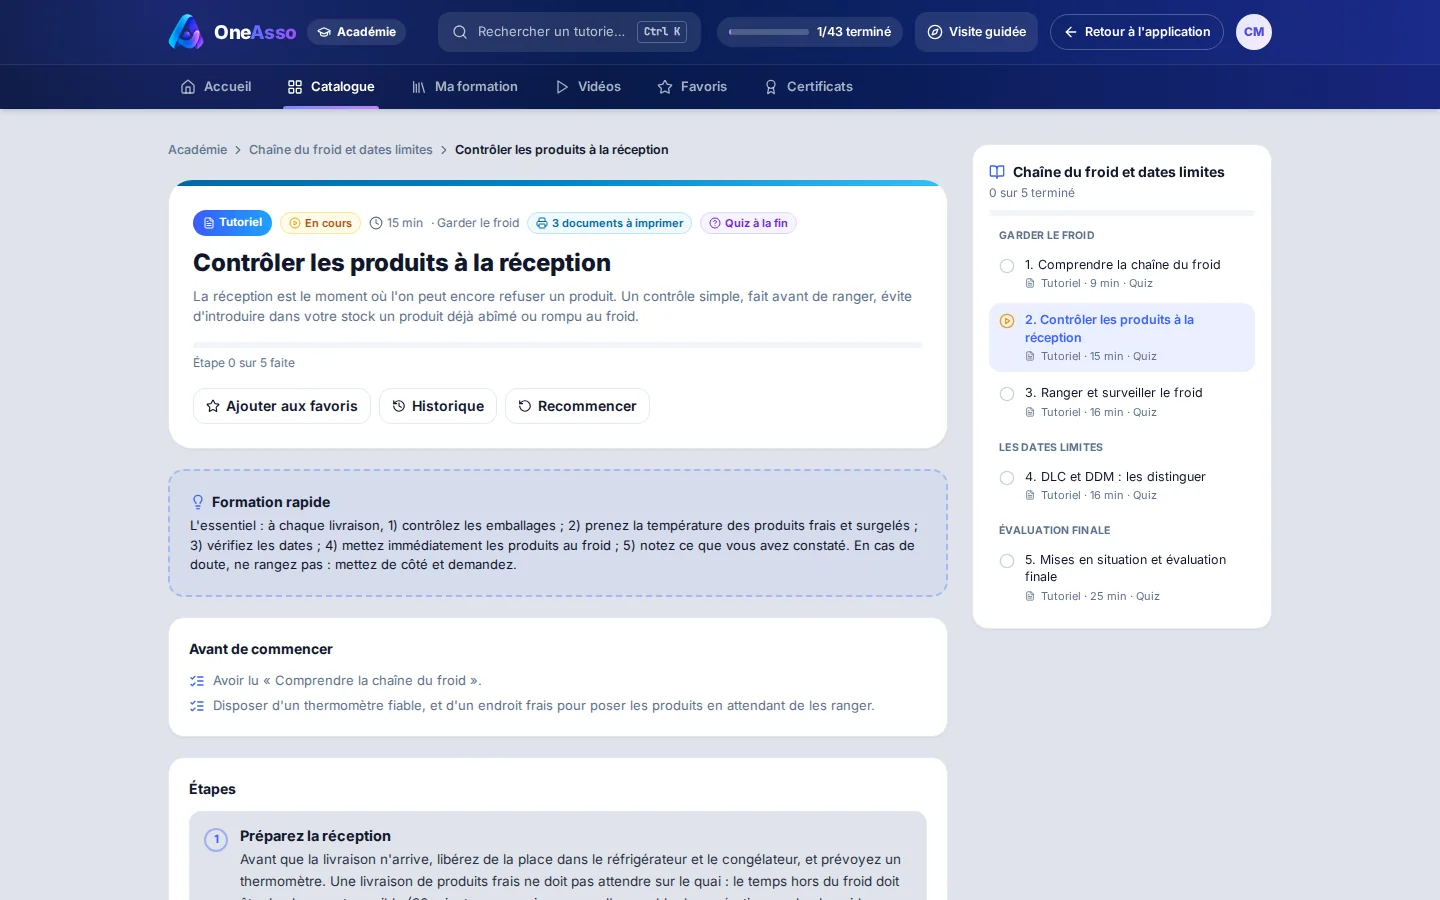Open the Historique
1440x900 pixels.
pos(438,406)
